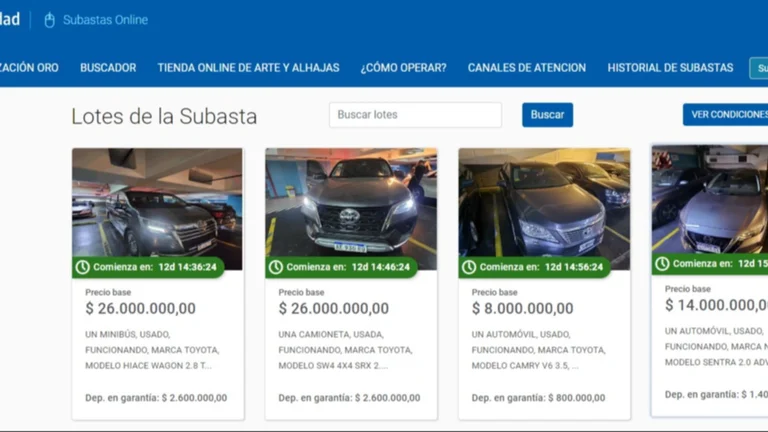The image size is (768, 432).
Task: Click clock icon on Sentra lot
Action: tap(662, 264)
